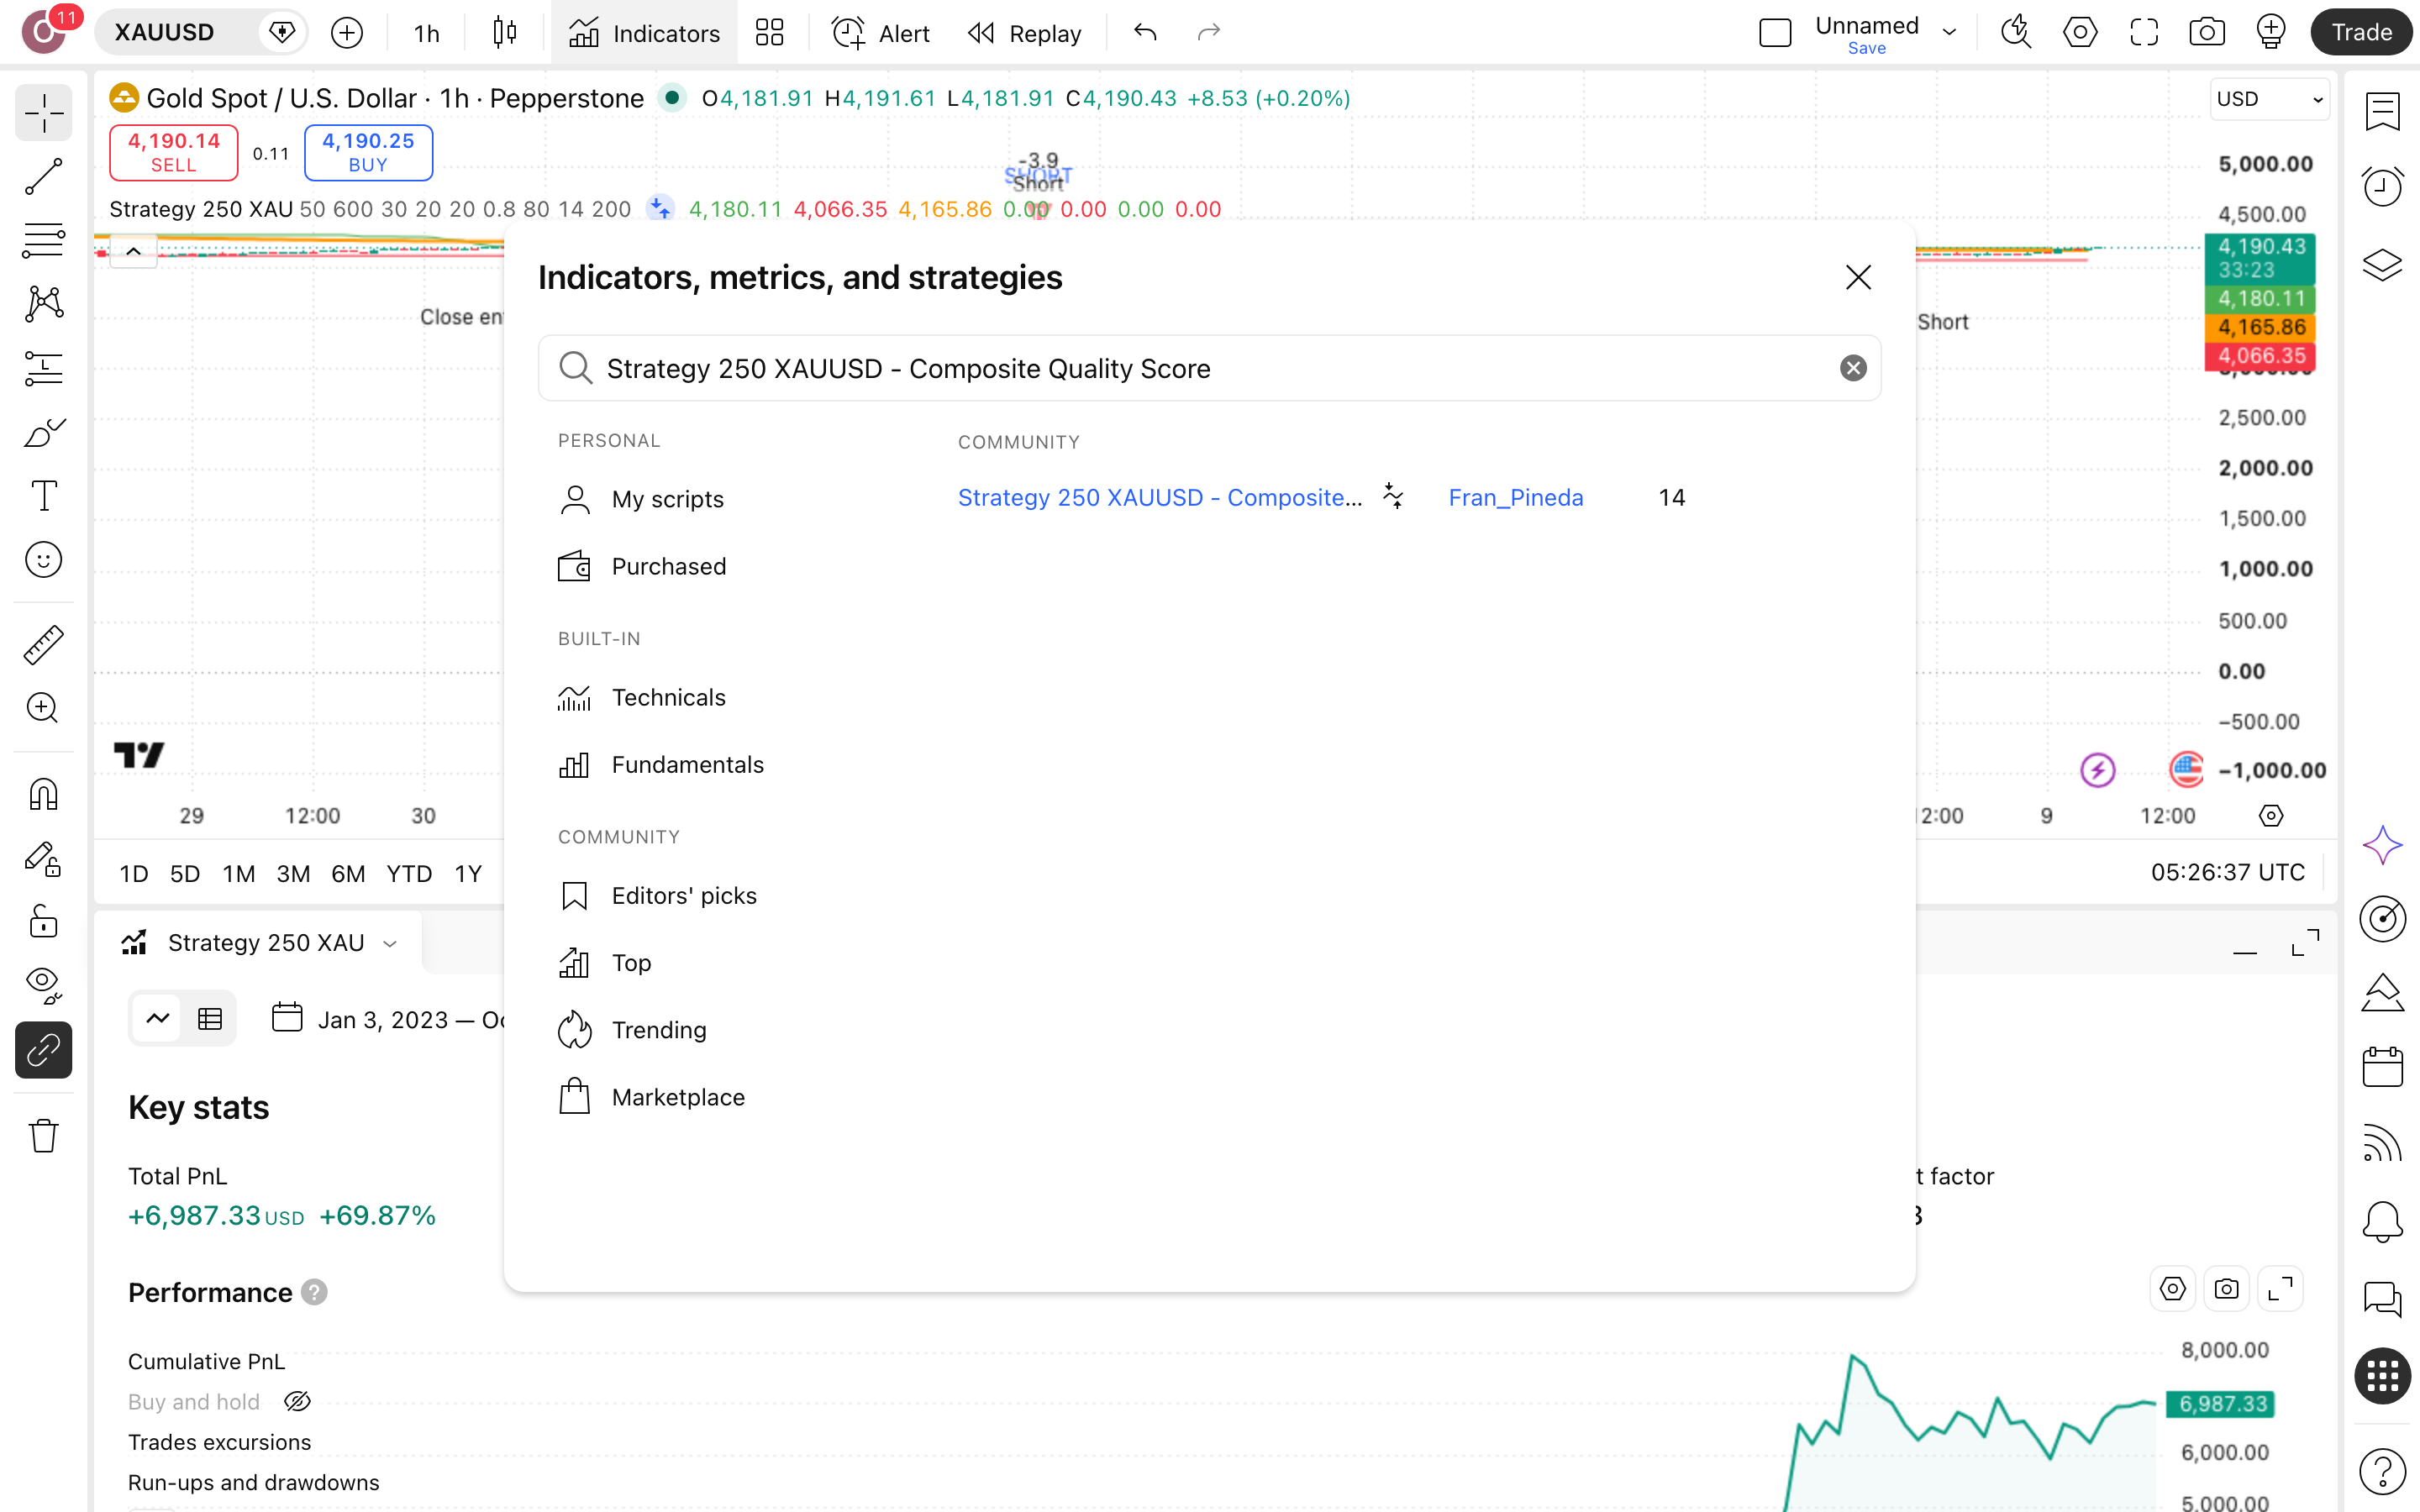The width and height of the screenshot is (2420, 1512).
Task: Open the Fibonacci/gann tools icon
Action: coord(43,241)
